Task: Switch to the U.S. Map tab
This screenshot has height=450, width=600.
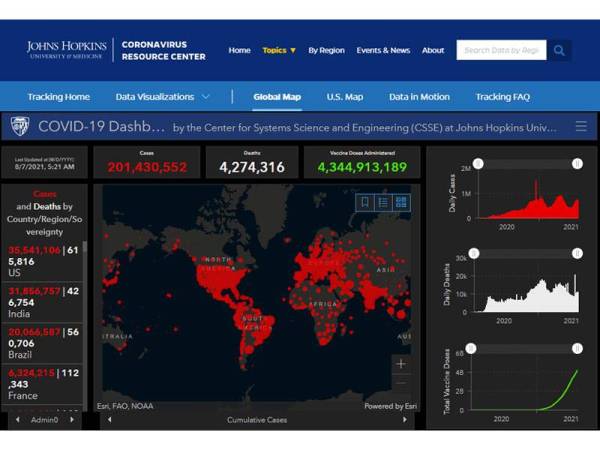Action: pyautogui.click(x=345, y=97)
